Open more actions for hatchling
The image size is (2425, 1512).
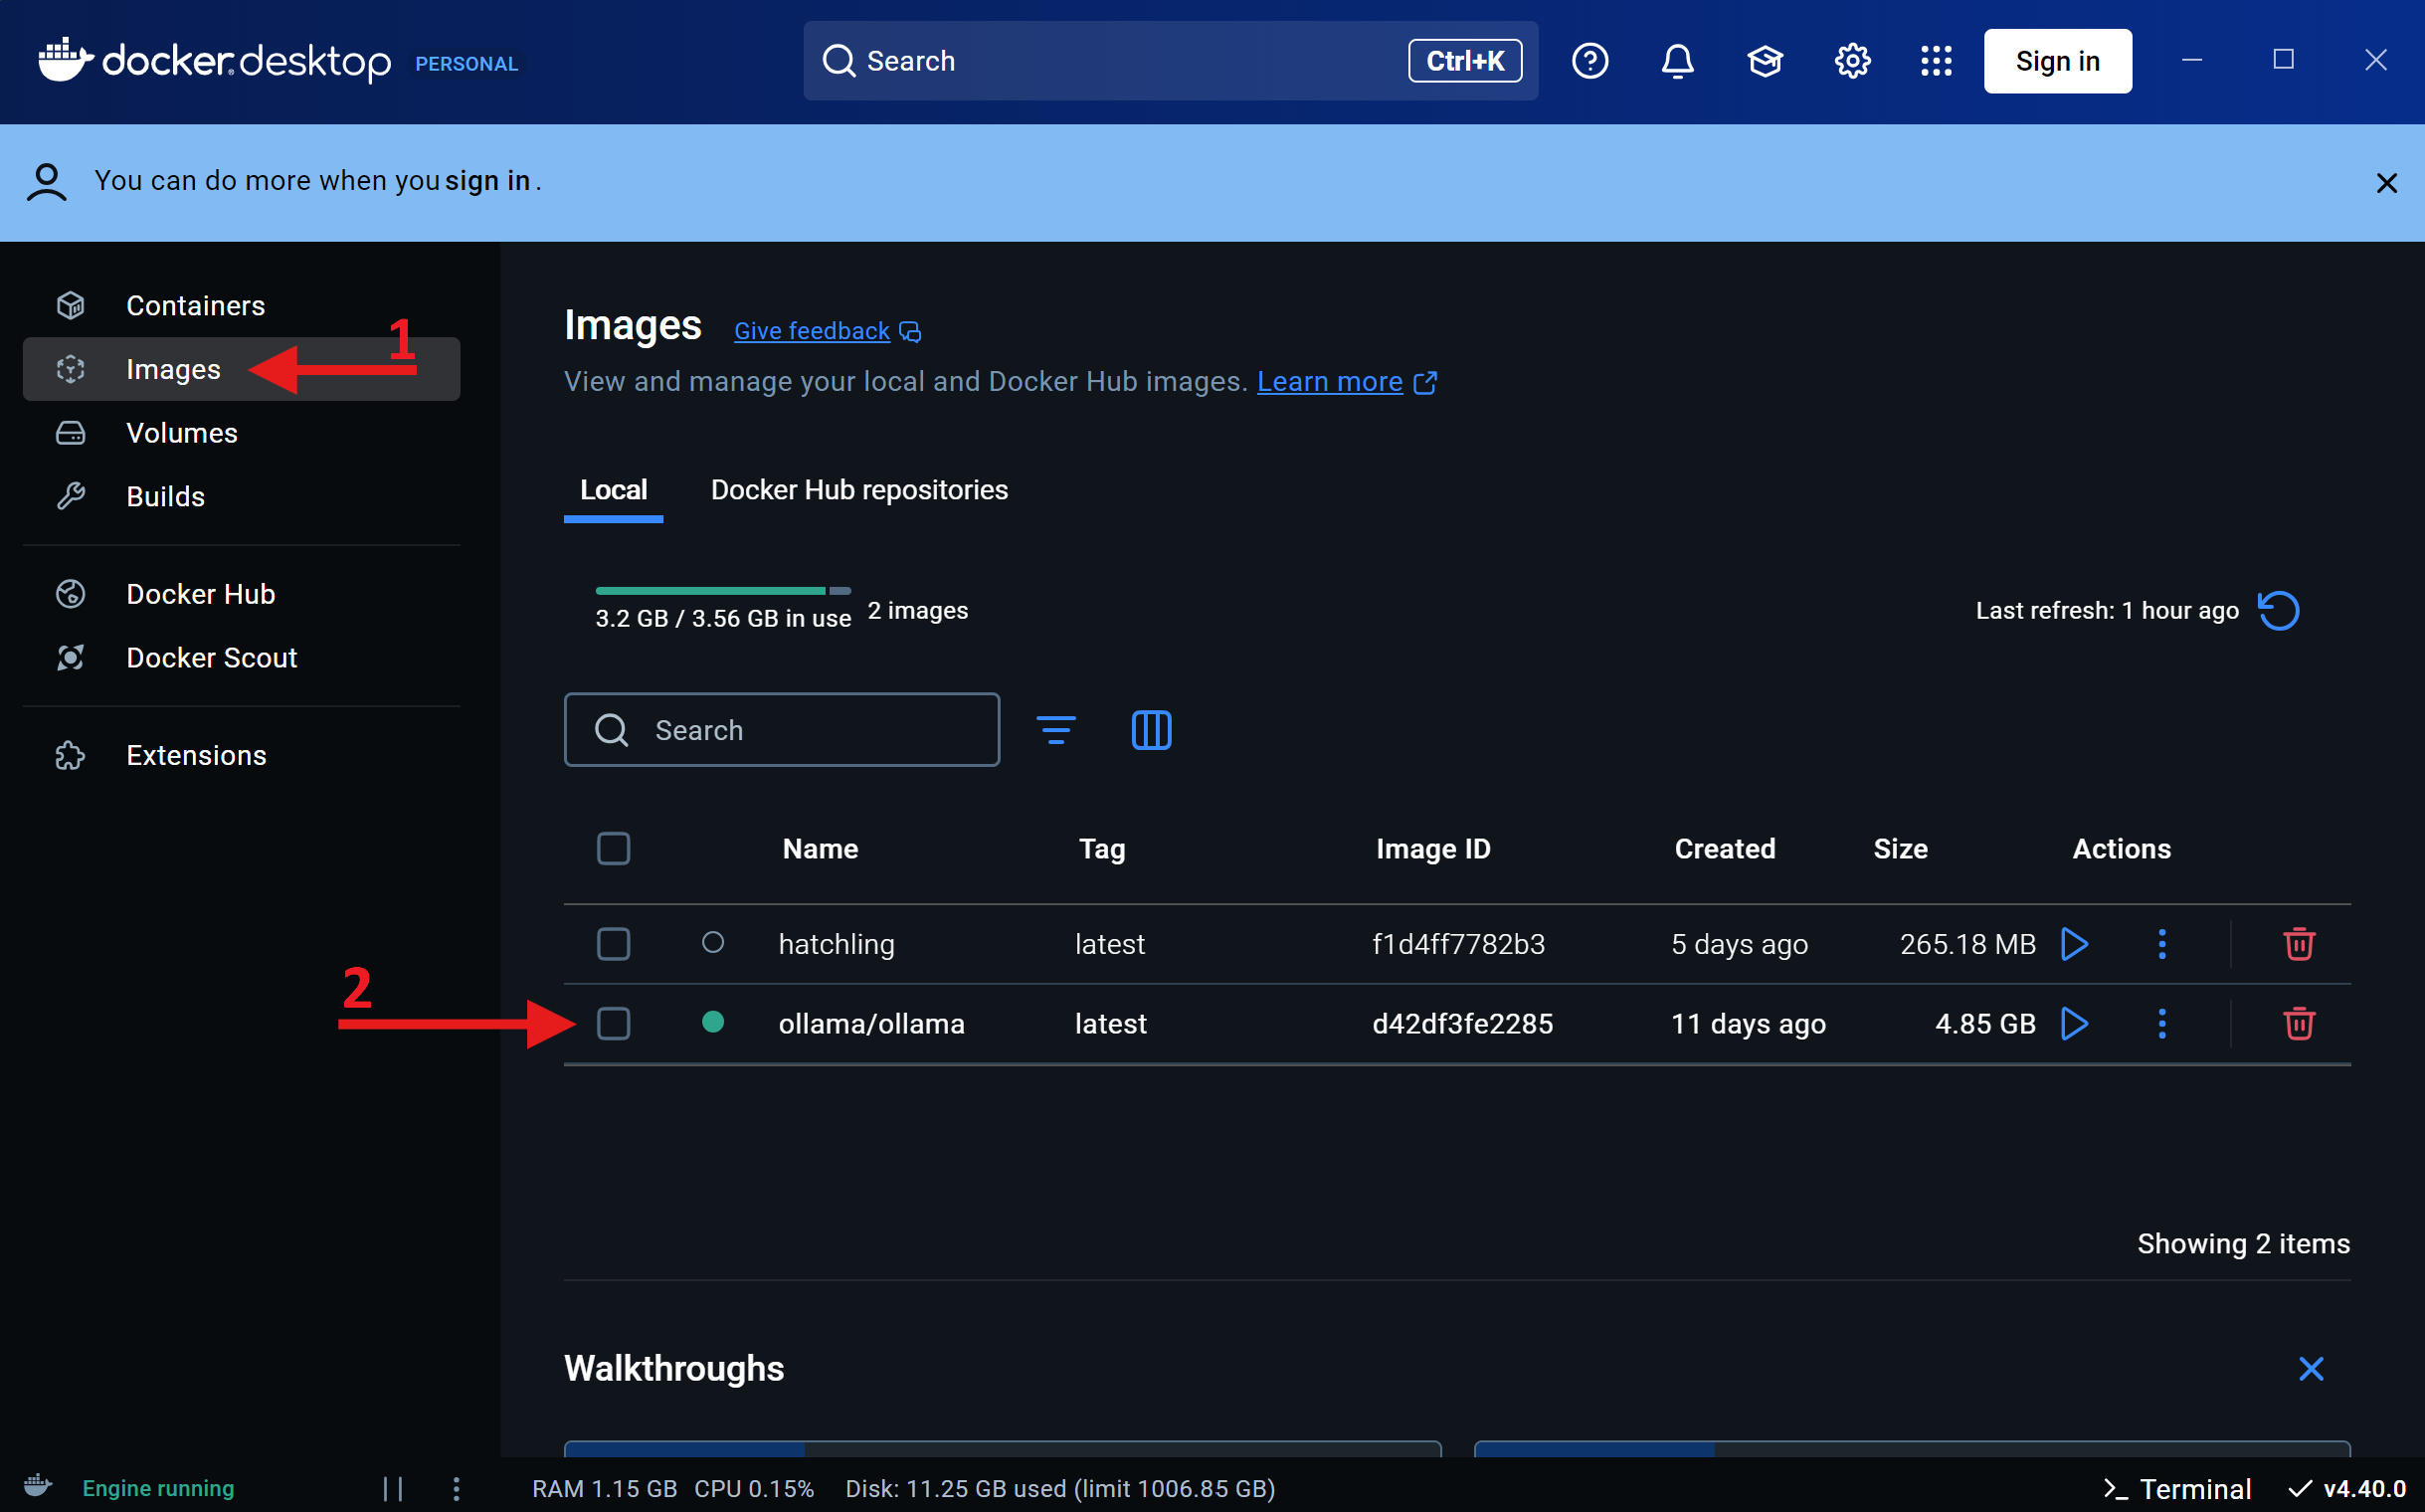coord(2161,944)
